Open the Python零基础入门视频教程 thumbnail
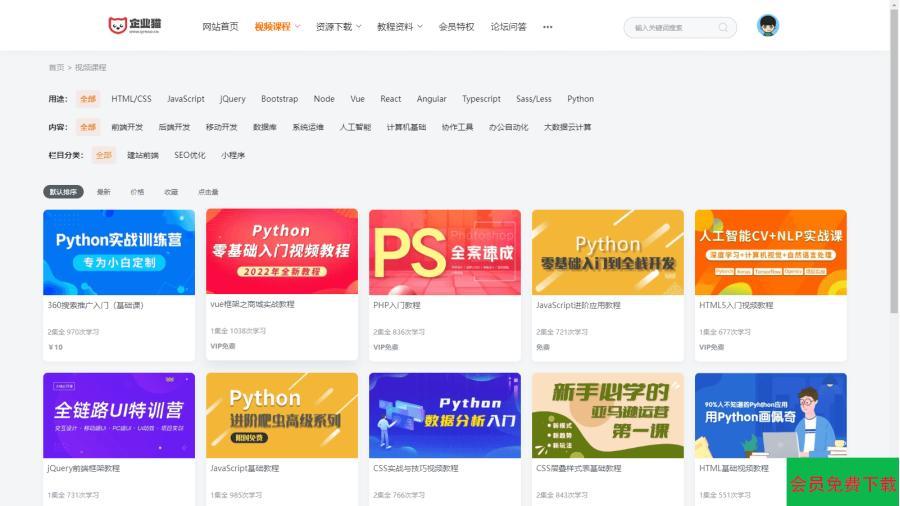 click(282, 251)
